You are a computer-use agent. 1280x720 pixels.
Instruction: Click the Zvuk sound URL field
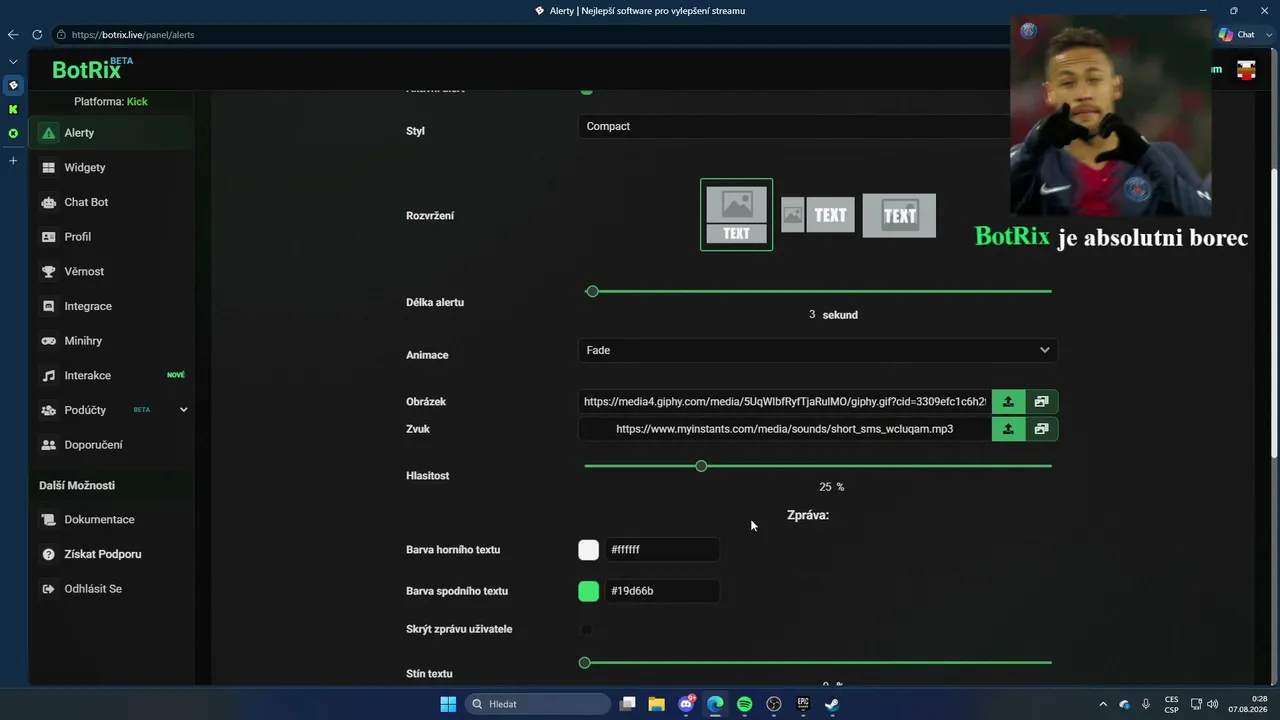[785, 429]
